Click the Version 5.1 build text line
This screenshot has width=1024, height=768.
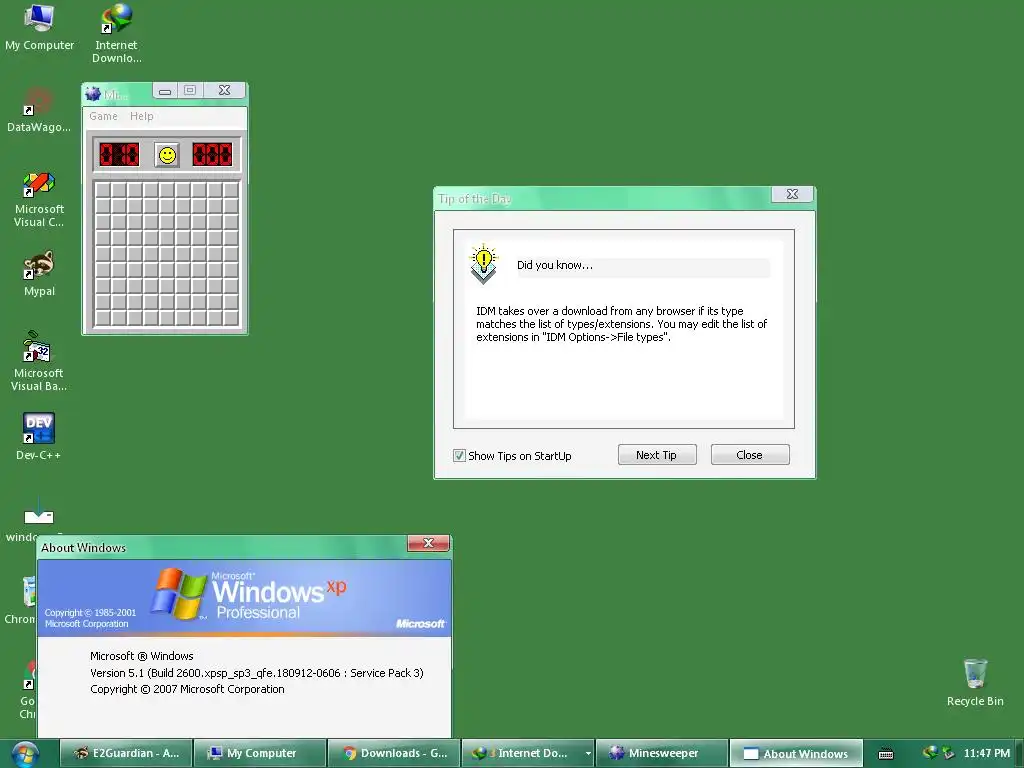(x=257, y=673)
